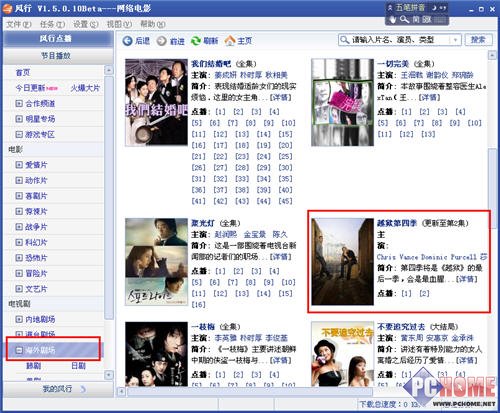Image resolution: width=500 pixels, height=413 pixels.
Task: Open the 一切完美 title link
Action: (393, 64)
